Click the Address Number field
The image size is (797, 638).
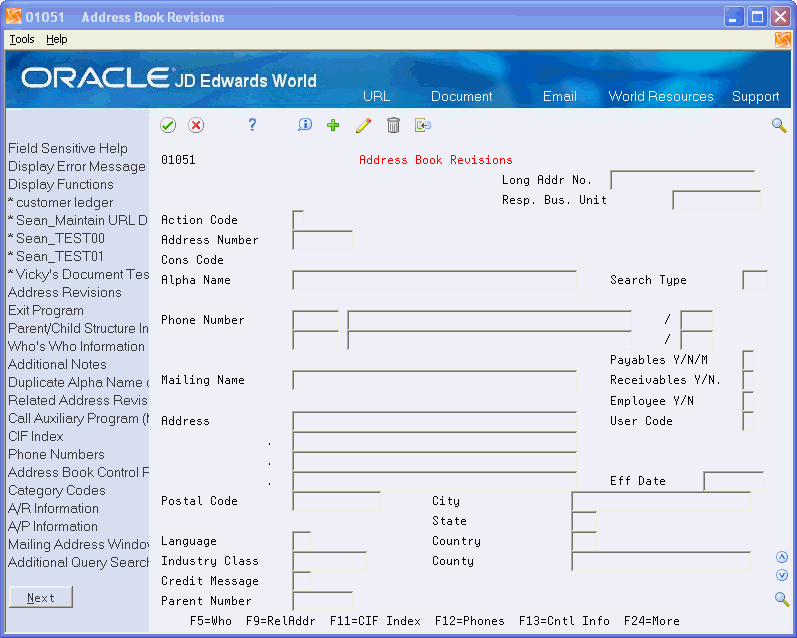pos(323,240)
